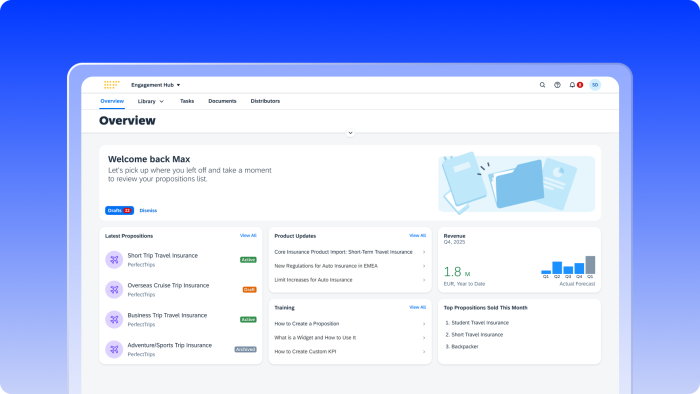Click the red notification count badge
This screenshot has height=394, width=700.
[x=580, y=85]
